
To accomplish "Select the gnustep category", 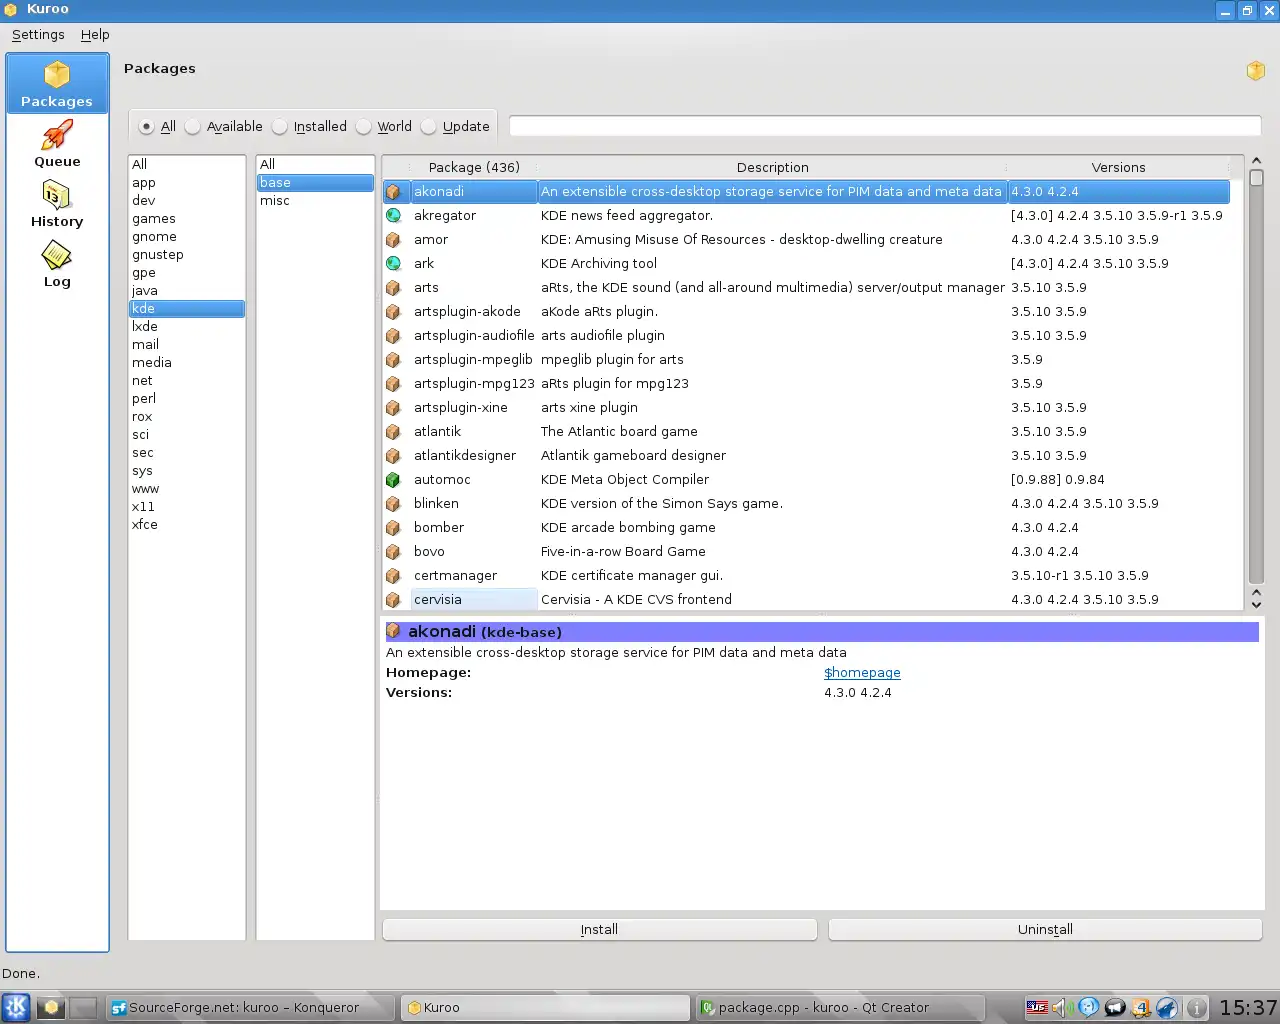I will pos(186,255).
